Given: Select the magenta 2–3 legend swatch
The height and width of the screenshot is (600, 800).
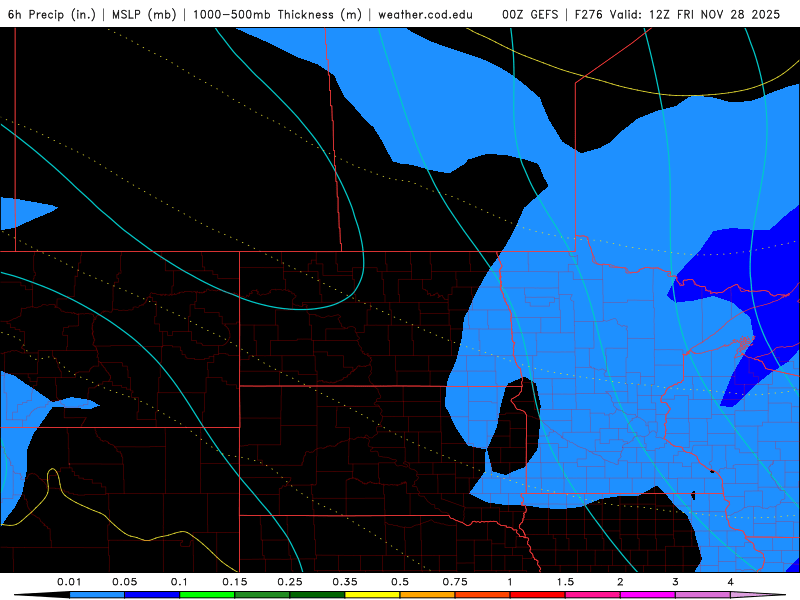Looking at the screenshot, I should (x=648, y=595).
